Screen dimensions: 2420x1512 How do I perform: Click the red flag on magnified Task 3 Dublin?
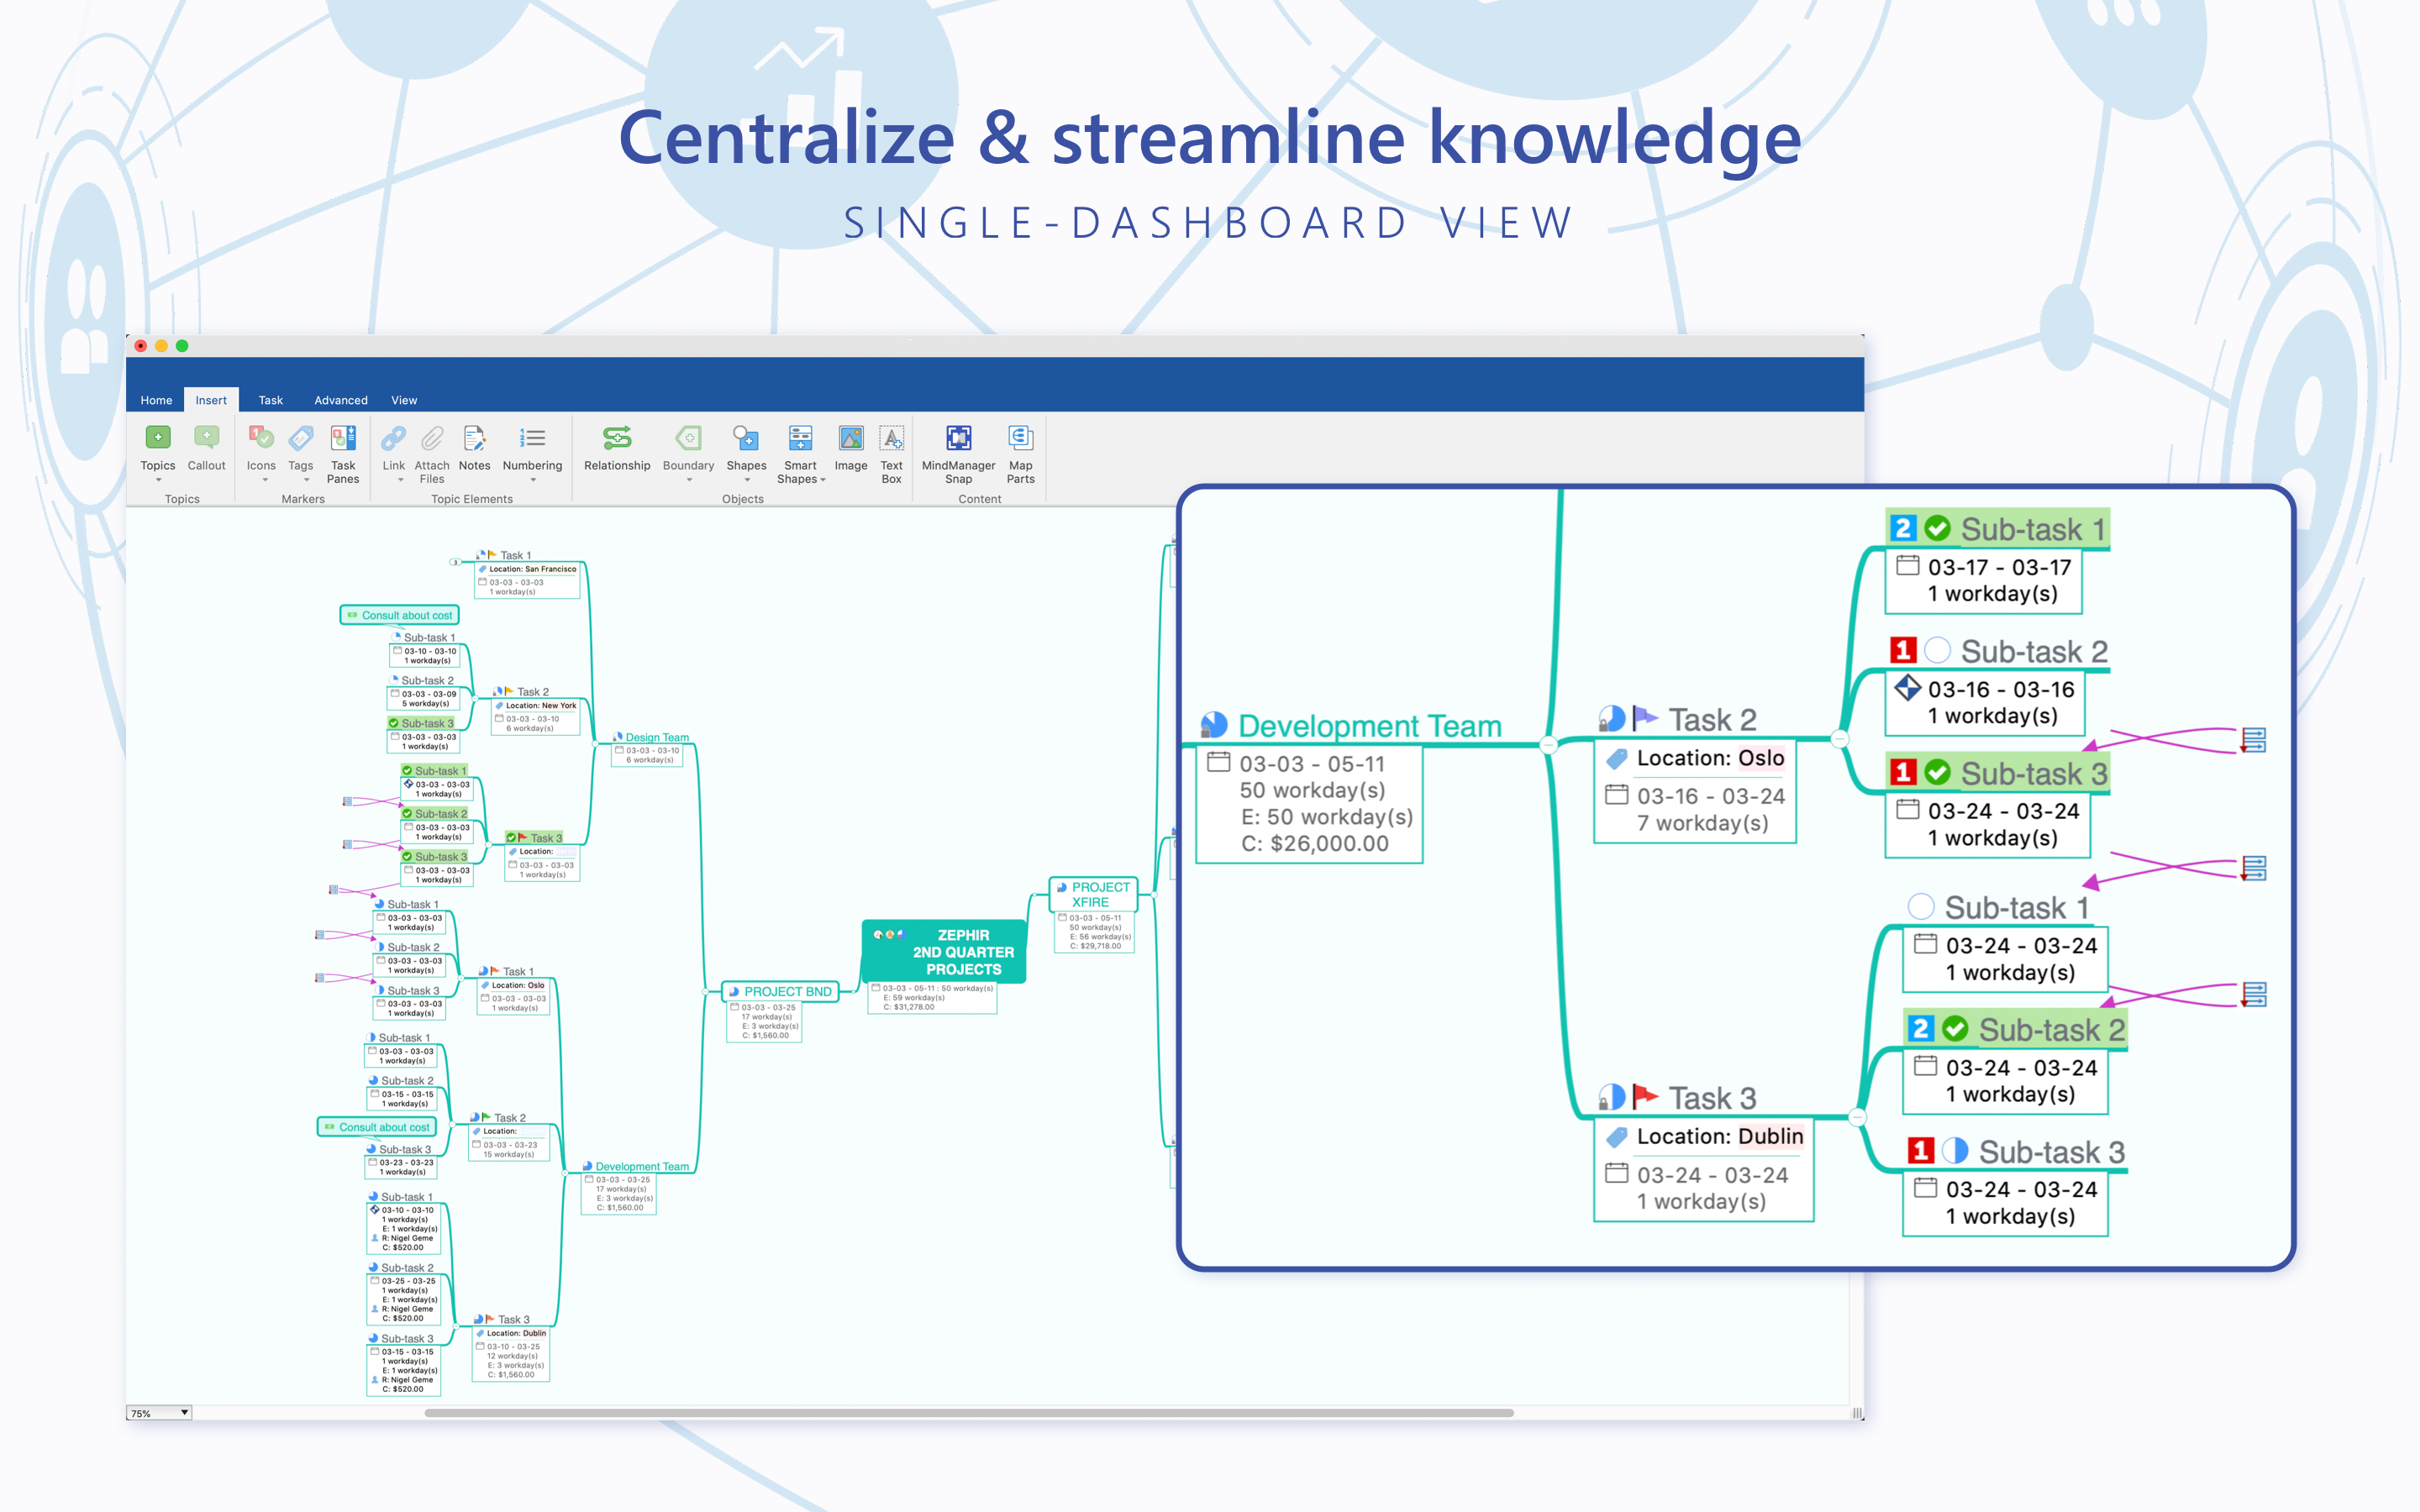tap(1645, 1097)
